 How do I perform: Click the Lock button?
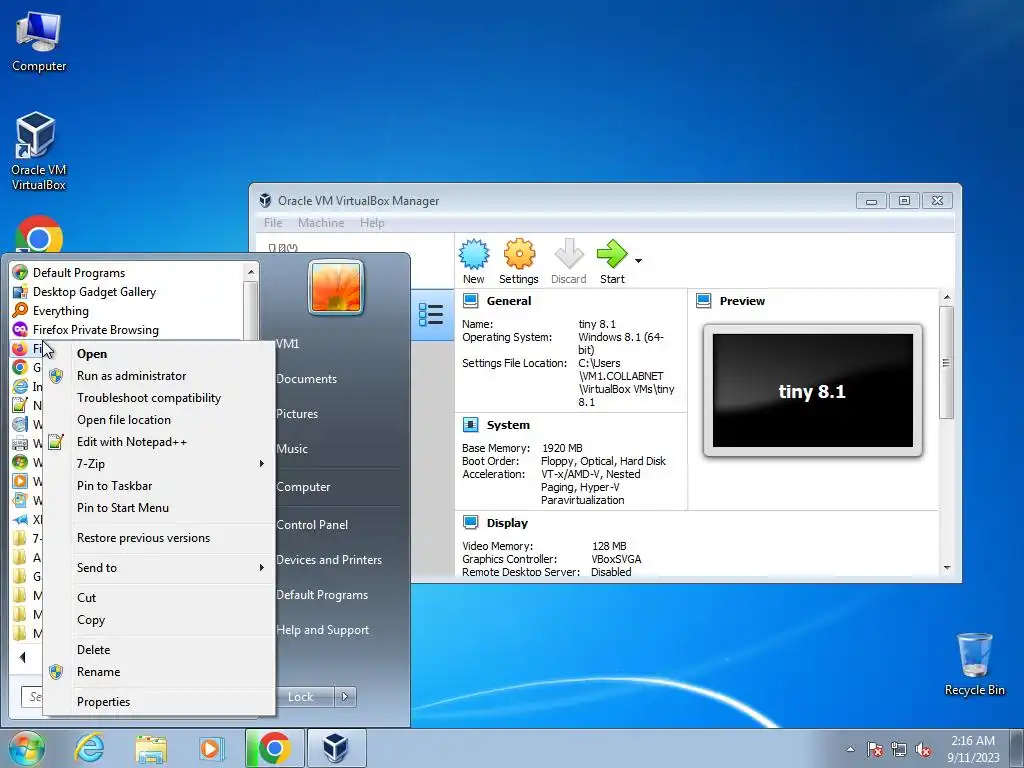pyautogui.click(x=304, y=697)
